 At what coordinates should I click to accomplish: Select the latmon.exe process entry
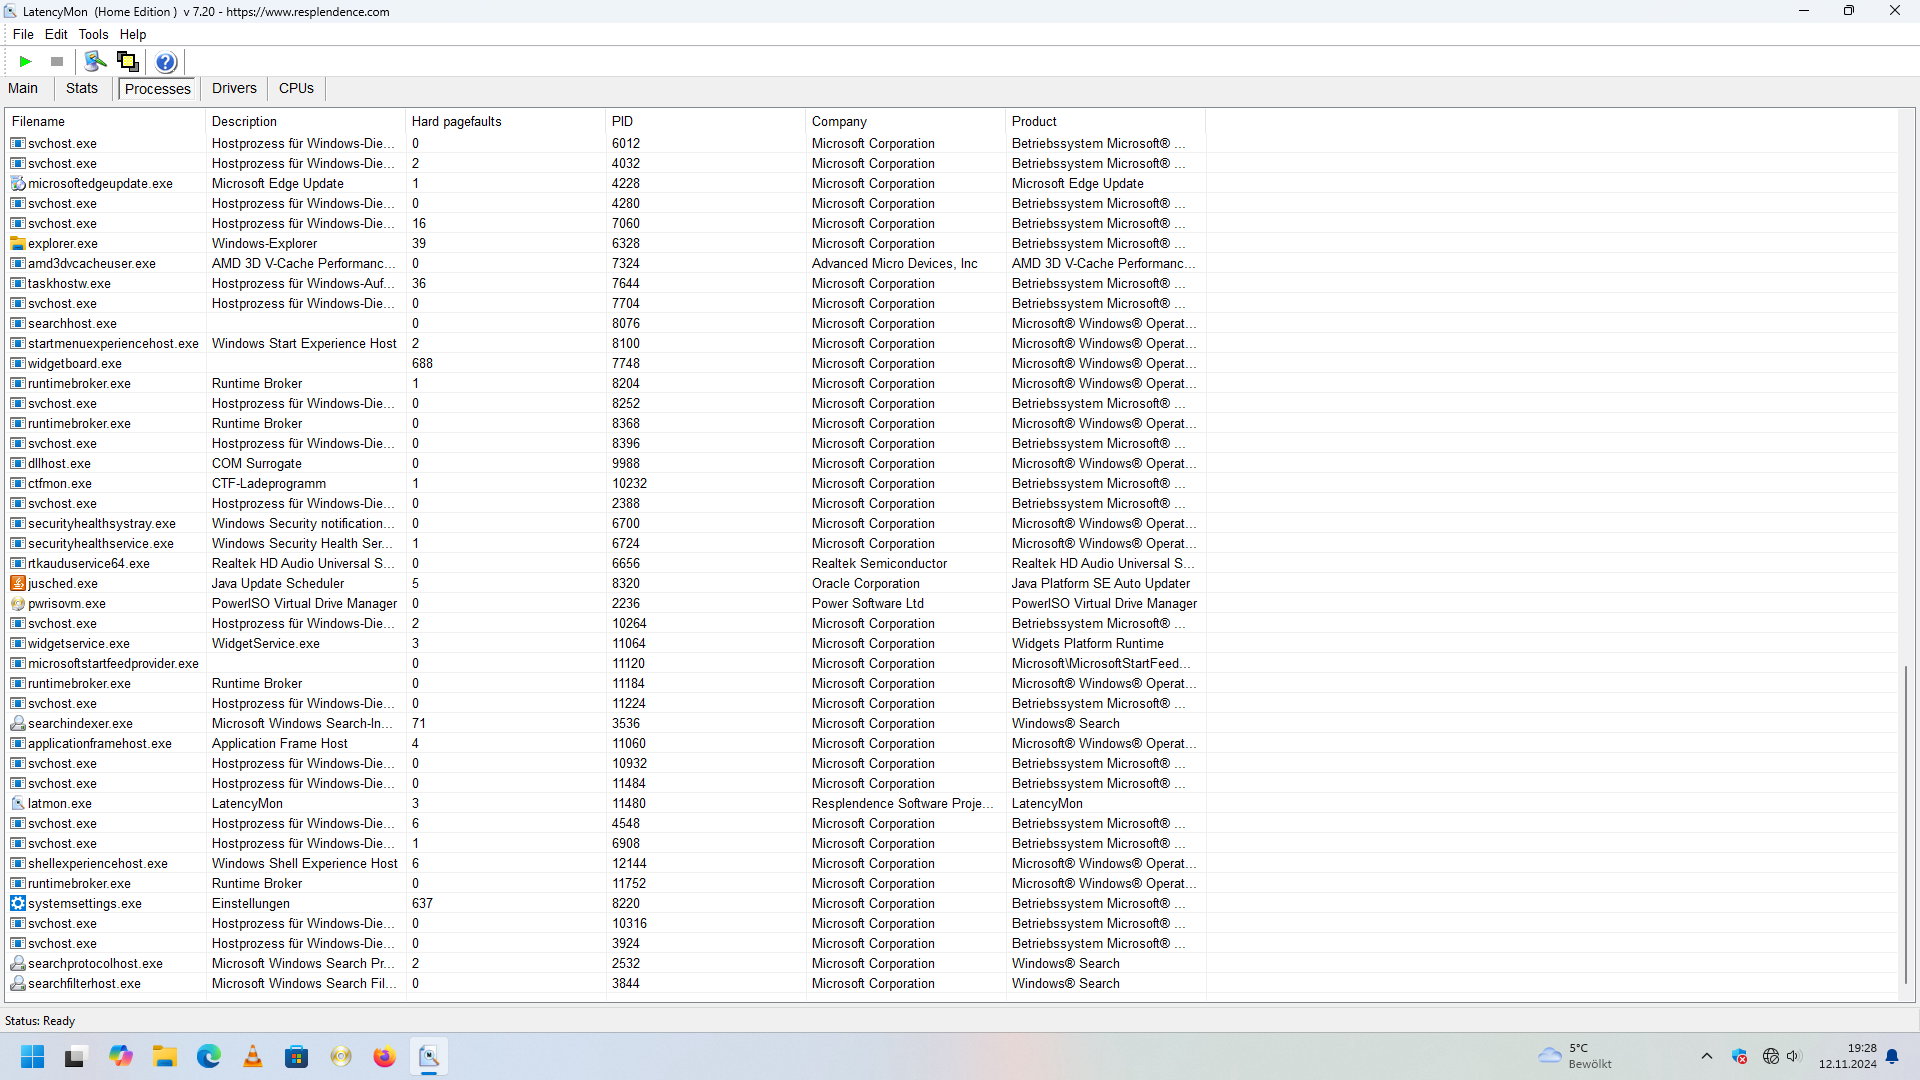60,803
